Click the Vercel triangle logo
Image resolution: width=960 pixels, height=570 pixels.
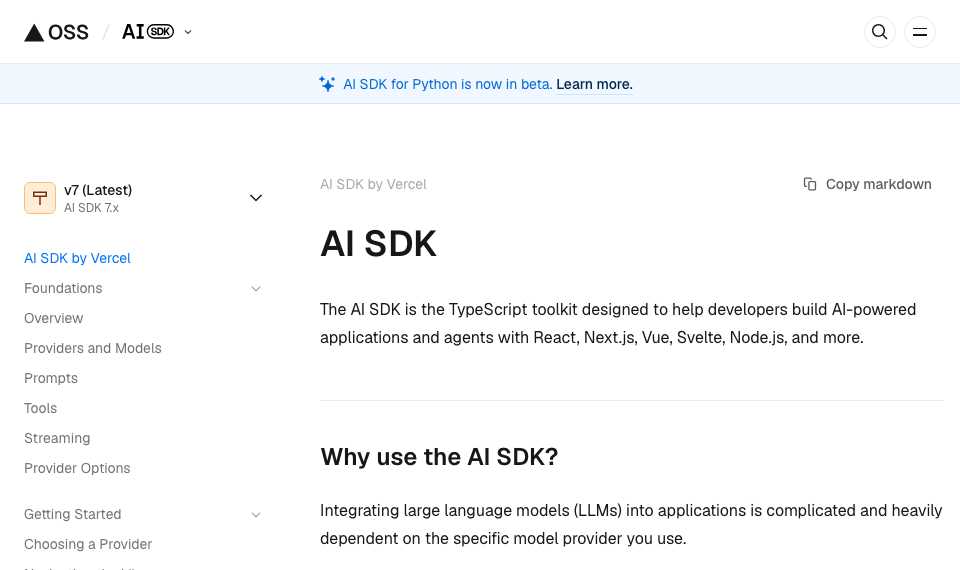click(34, 32)
